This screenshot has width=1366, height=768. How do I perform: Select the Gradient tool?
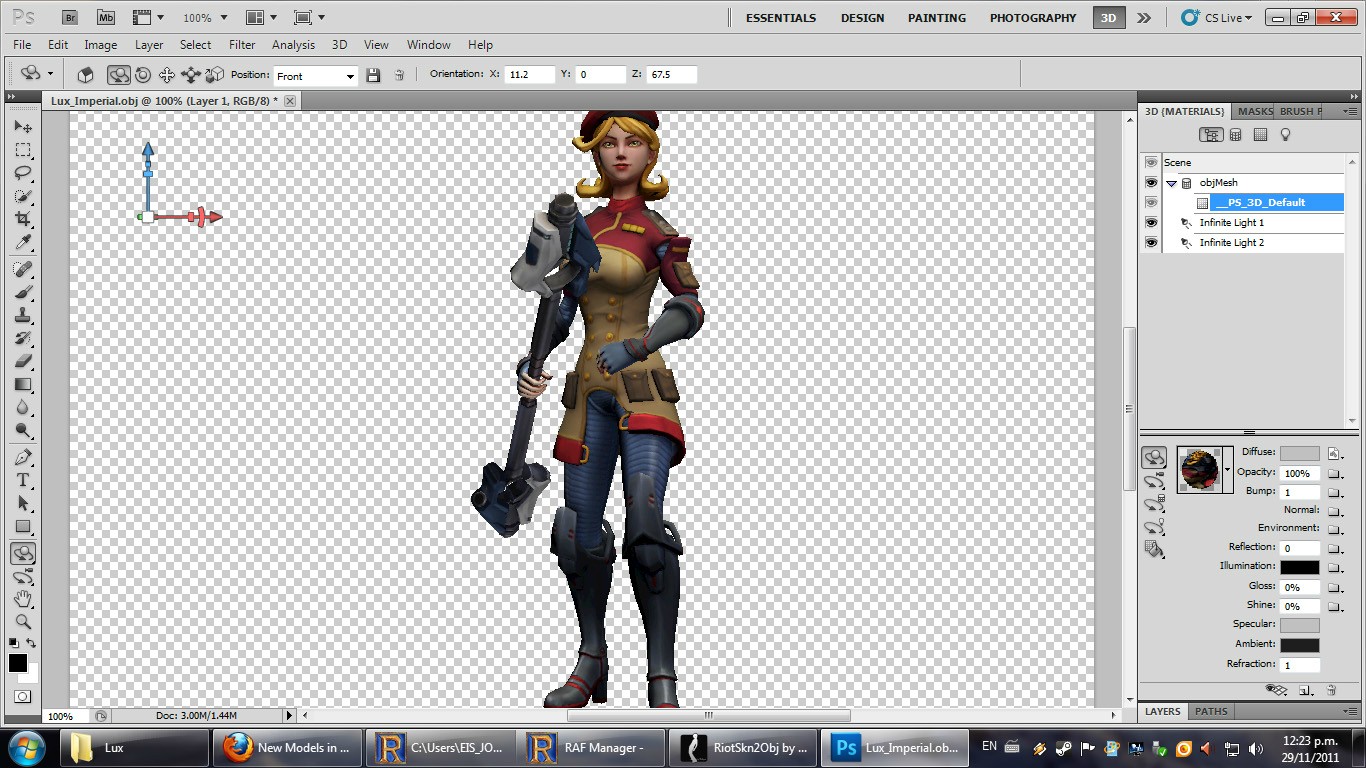point(23,384)
